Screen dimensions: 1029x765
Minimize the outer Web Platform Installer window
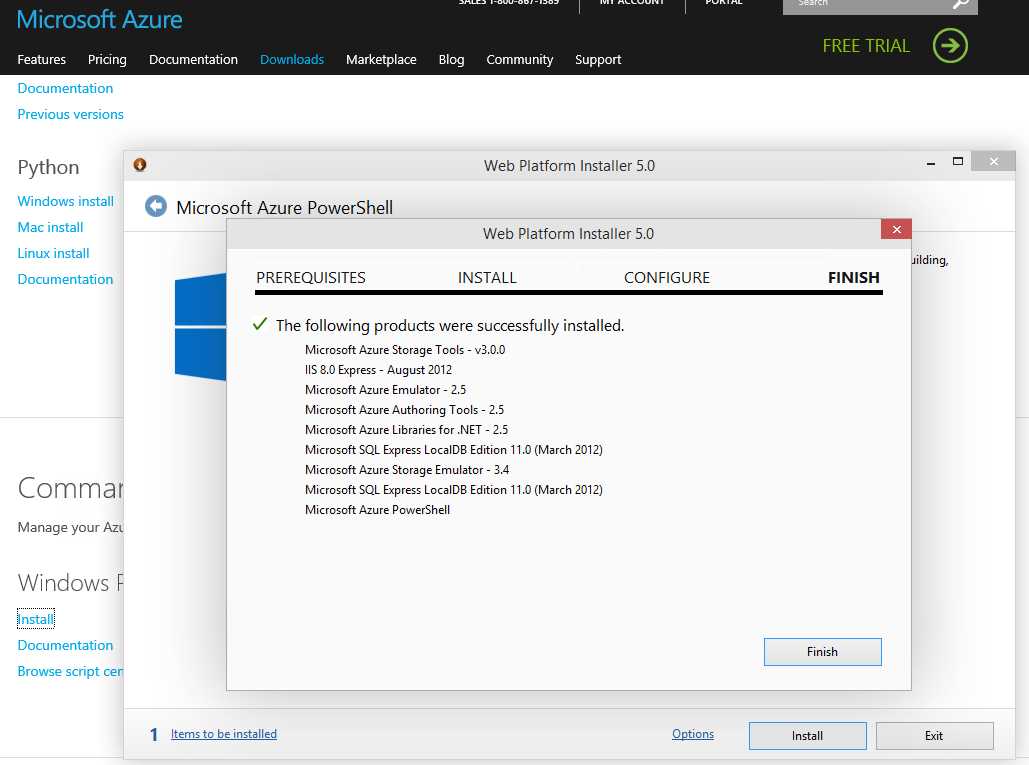pos(931,163)
